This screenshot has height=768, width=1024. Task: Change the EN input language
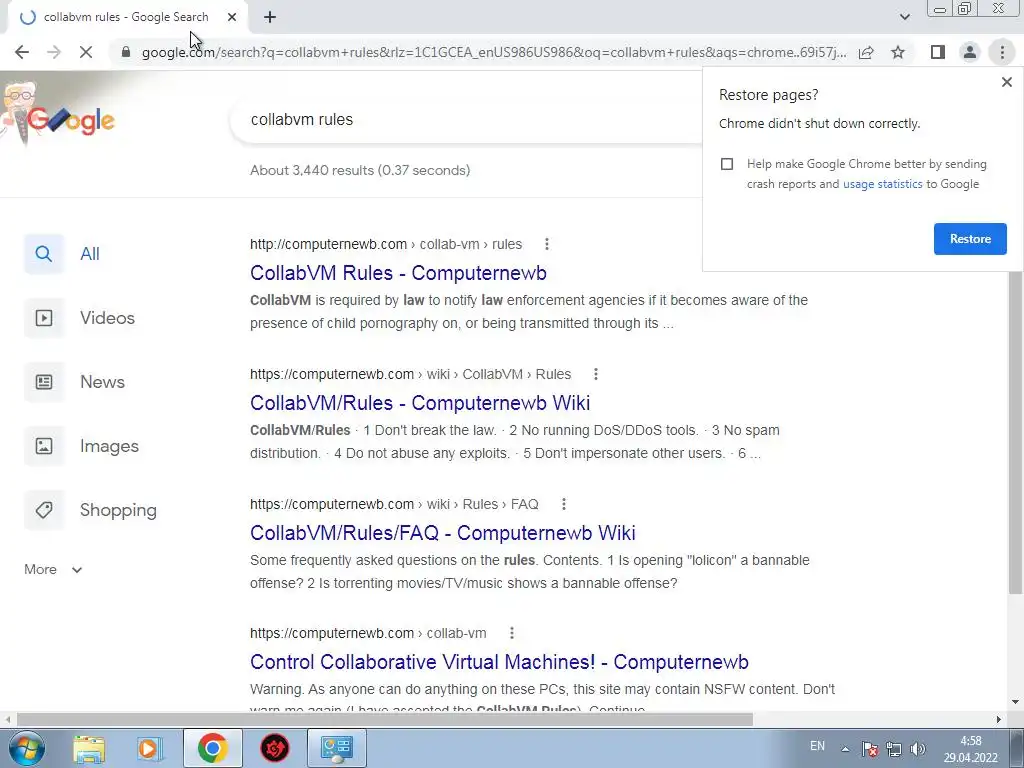(x=817, y=746)
